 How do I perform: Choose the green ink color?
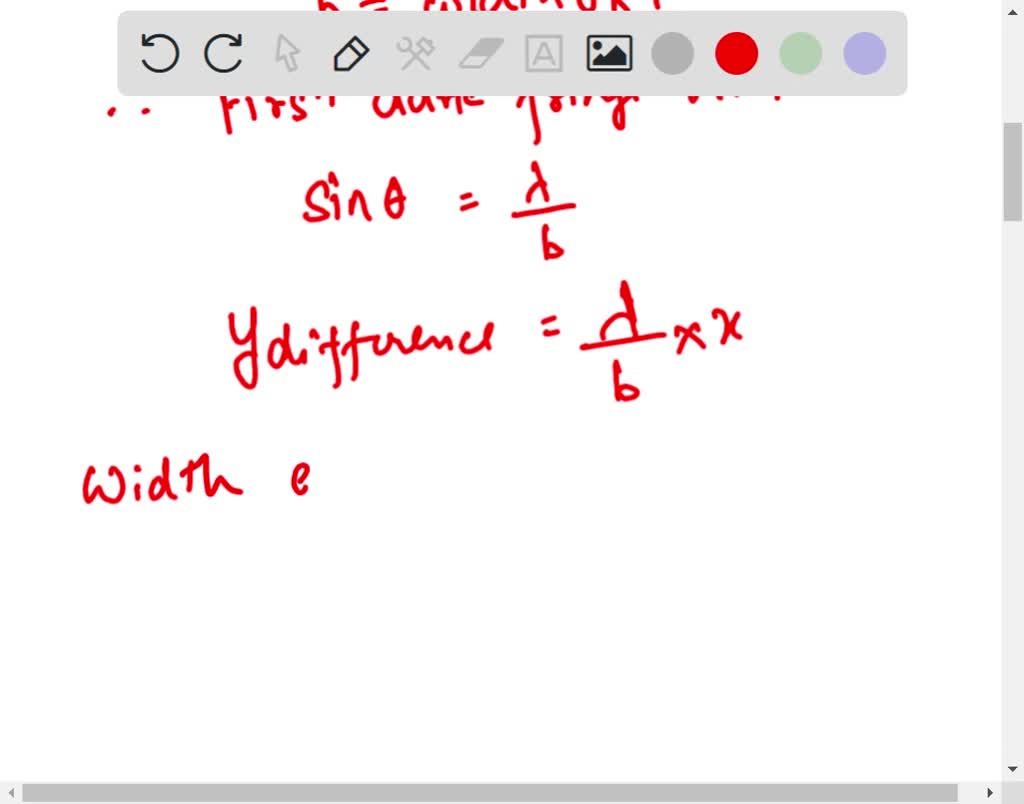(x=799, y=54)
